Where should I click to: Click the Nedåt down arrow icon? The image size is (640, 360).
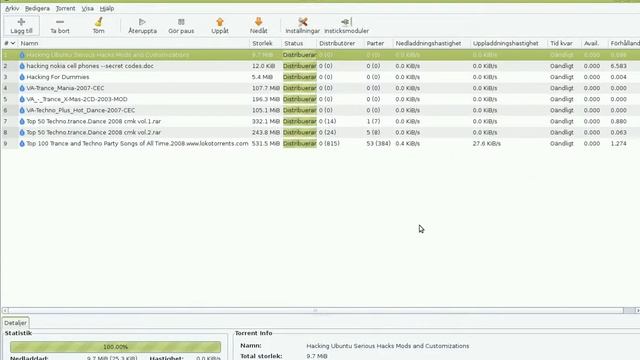coord(258,22)
